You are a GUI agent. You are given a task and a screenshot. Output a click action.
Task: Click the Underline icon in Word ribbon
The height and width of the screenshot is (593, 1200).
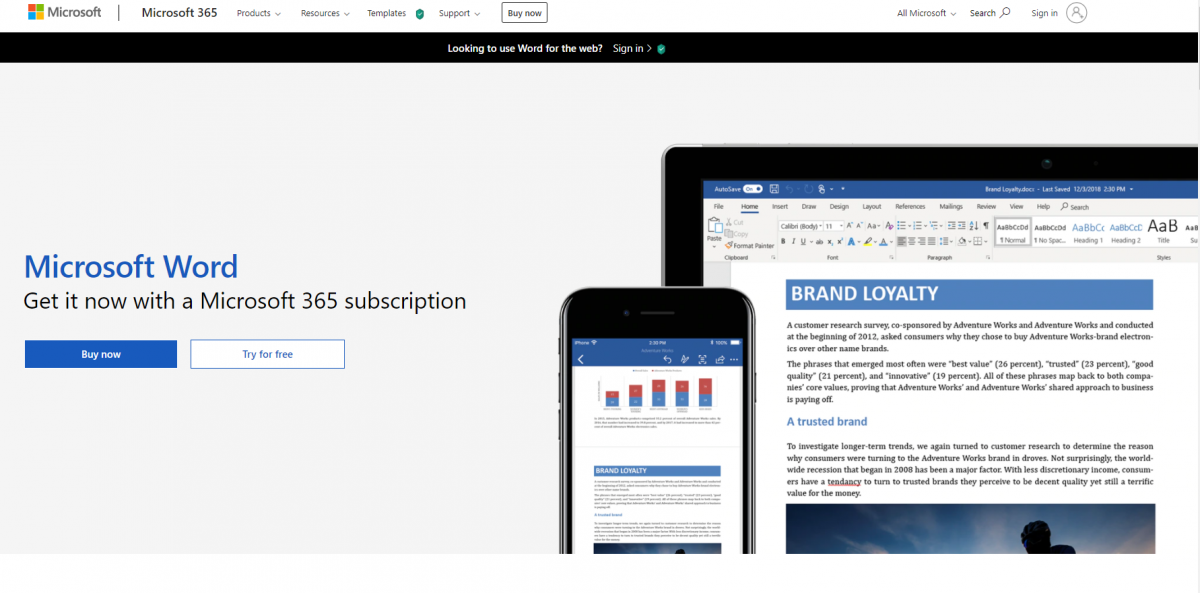coord(803,241)
